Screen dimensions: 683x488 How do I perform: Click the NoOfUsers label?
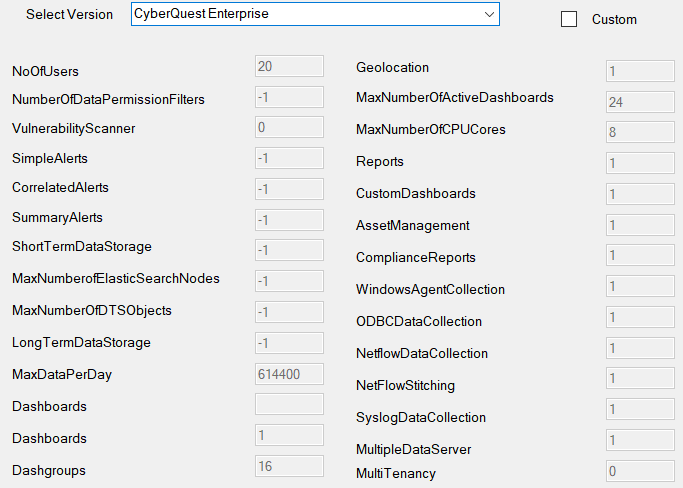[45, 71]
